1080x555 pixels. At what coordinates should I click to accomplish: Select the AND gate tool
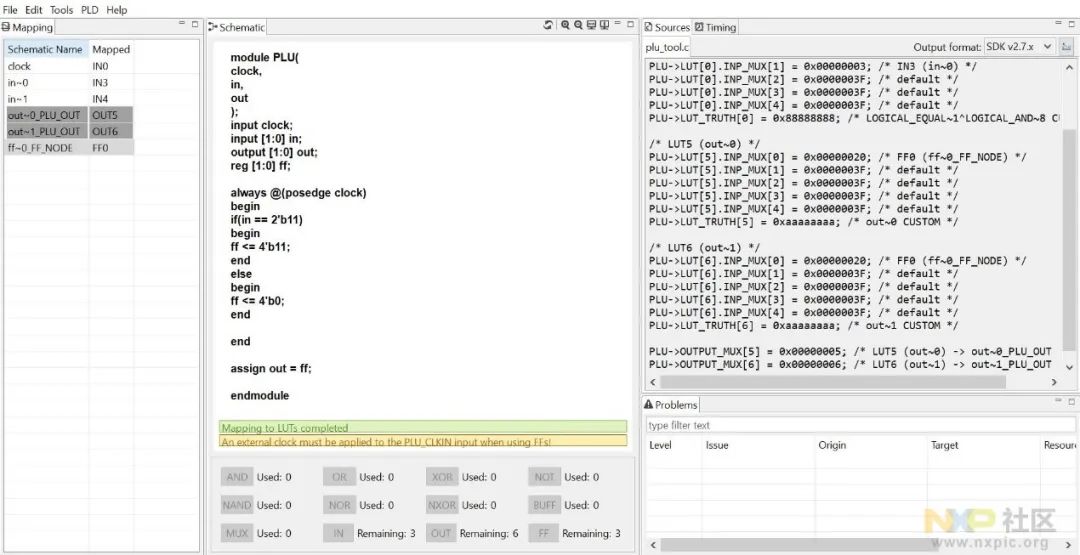point(236,477)
